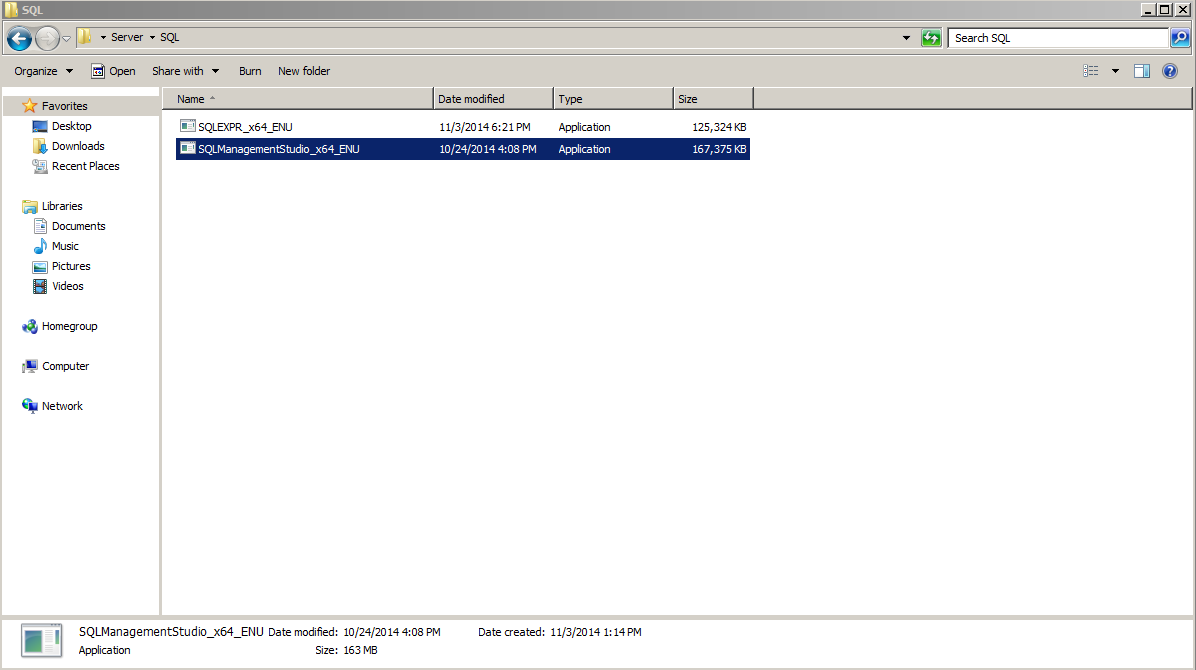Viewport: 1196px width, 670px height.
Task: Sort by the Type column header
Action: (x=613, y=98)
